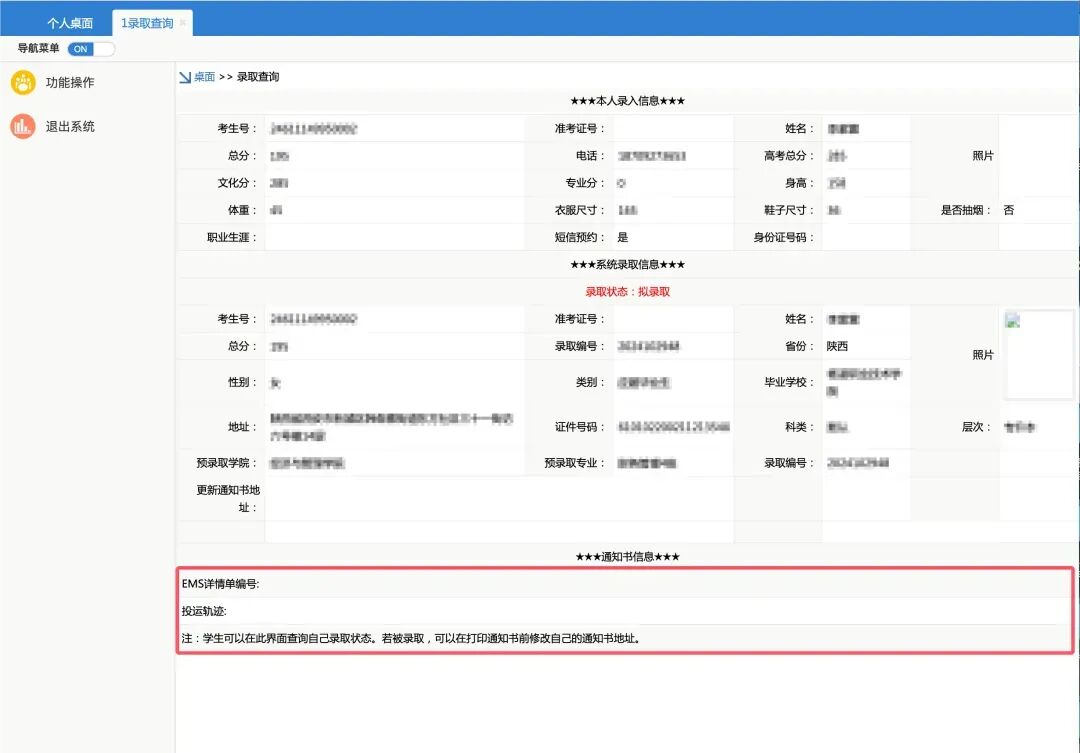This screenshot has width=1080, height=753.
Task: Go to 桌面 via breadcrumb link
Action: pyautogui.click(x=205, y=76)
